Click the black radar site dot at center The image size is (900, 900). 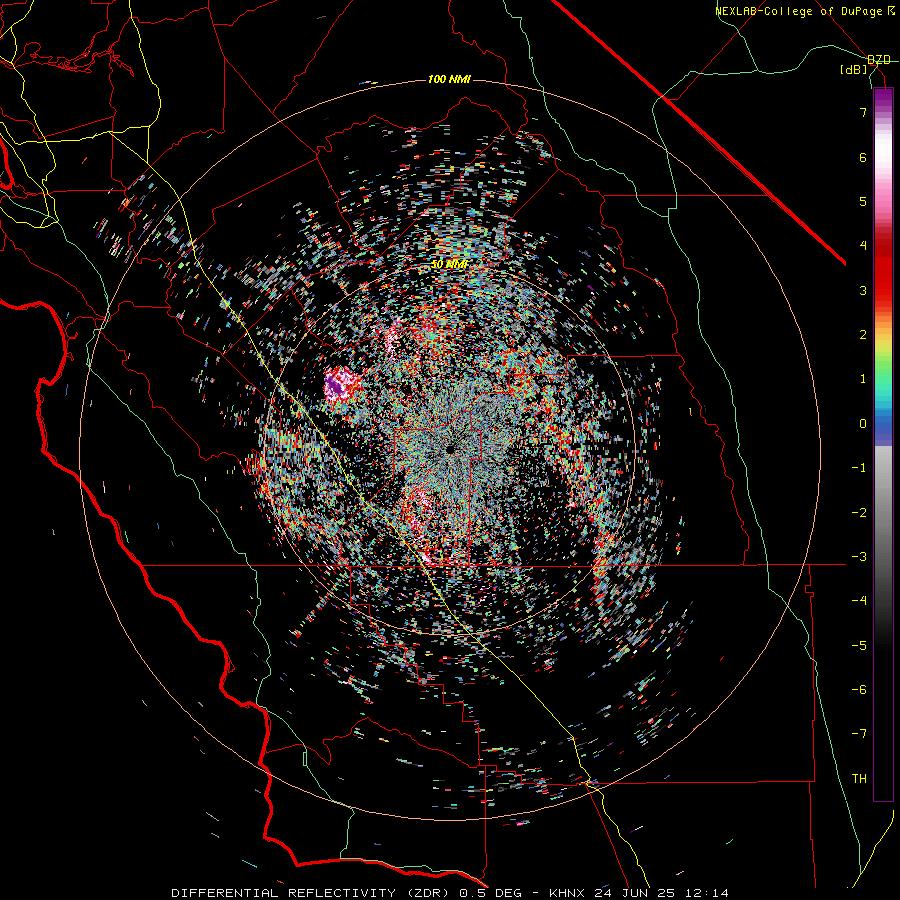tap(449, 449)
